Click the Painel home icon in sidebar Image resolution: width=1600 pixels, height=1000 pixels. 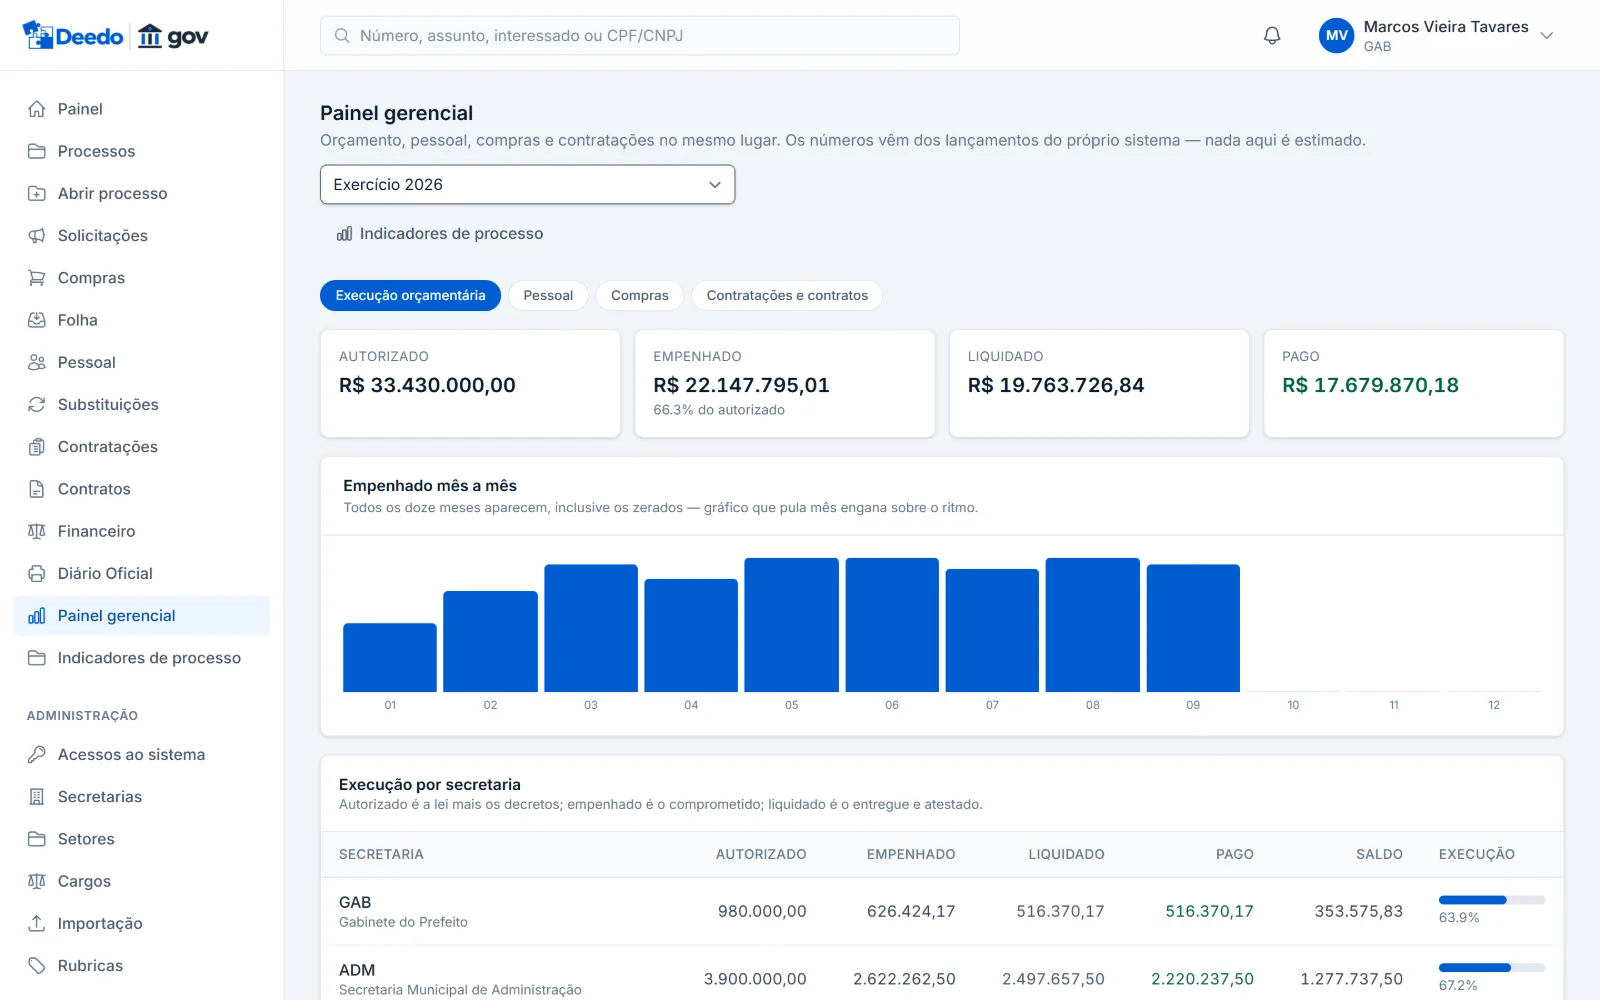tap(37, 109)
